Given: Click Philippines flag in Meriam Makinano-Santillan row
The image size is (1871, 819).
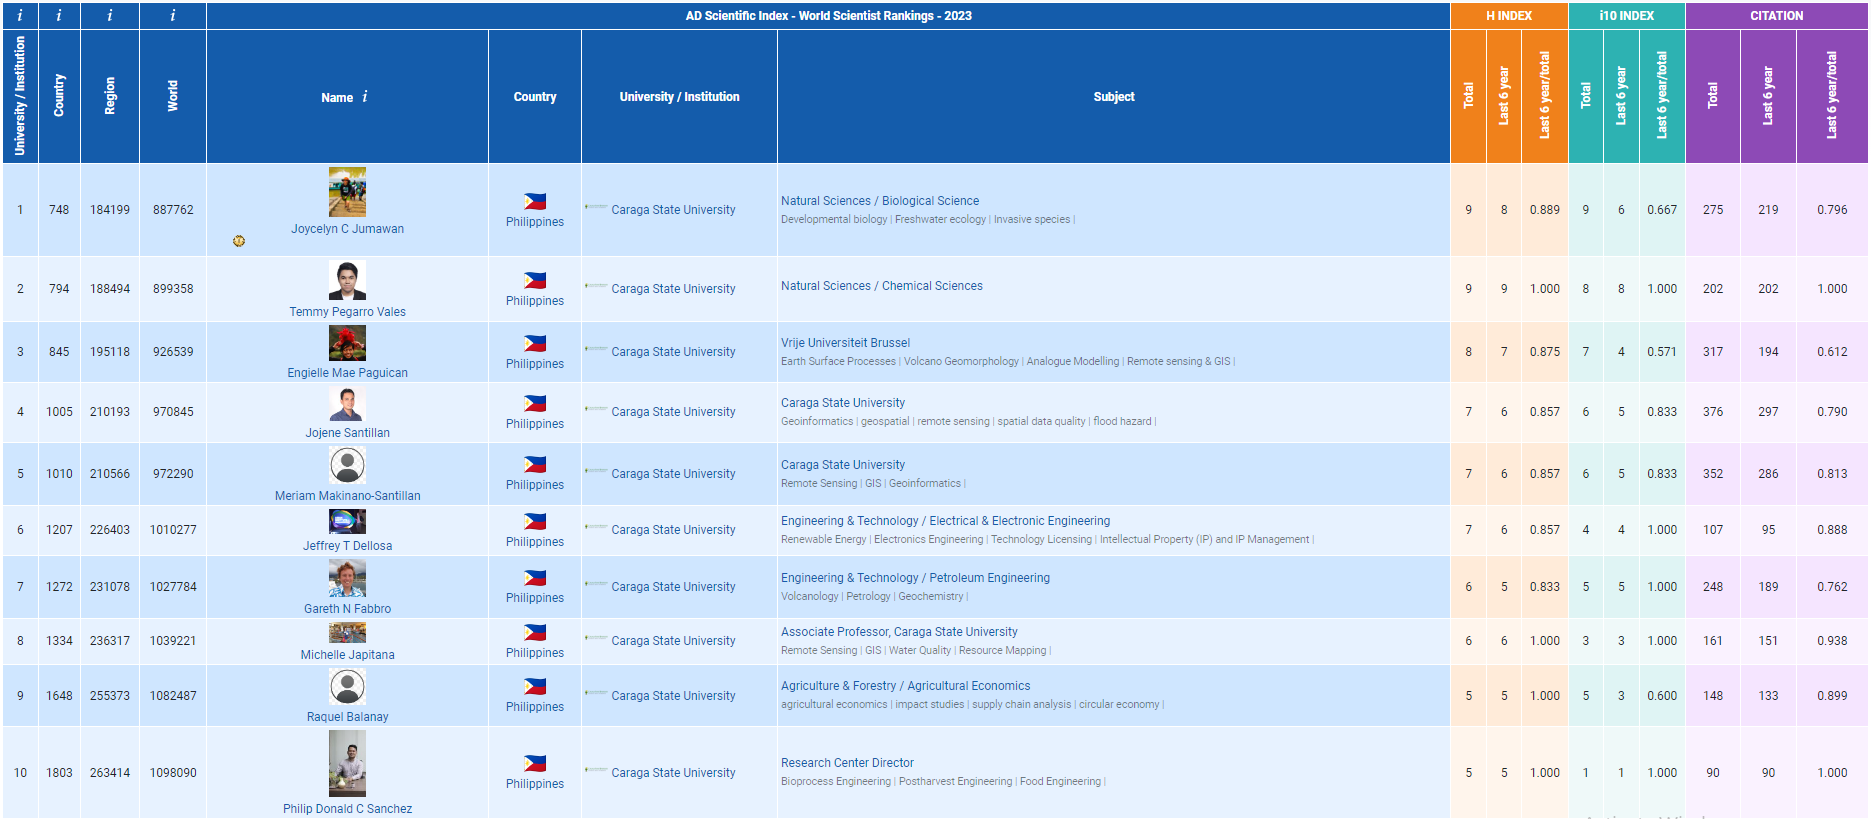Looking at the screenshot, I should coord(535,464).
